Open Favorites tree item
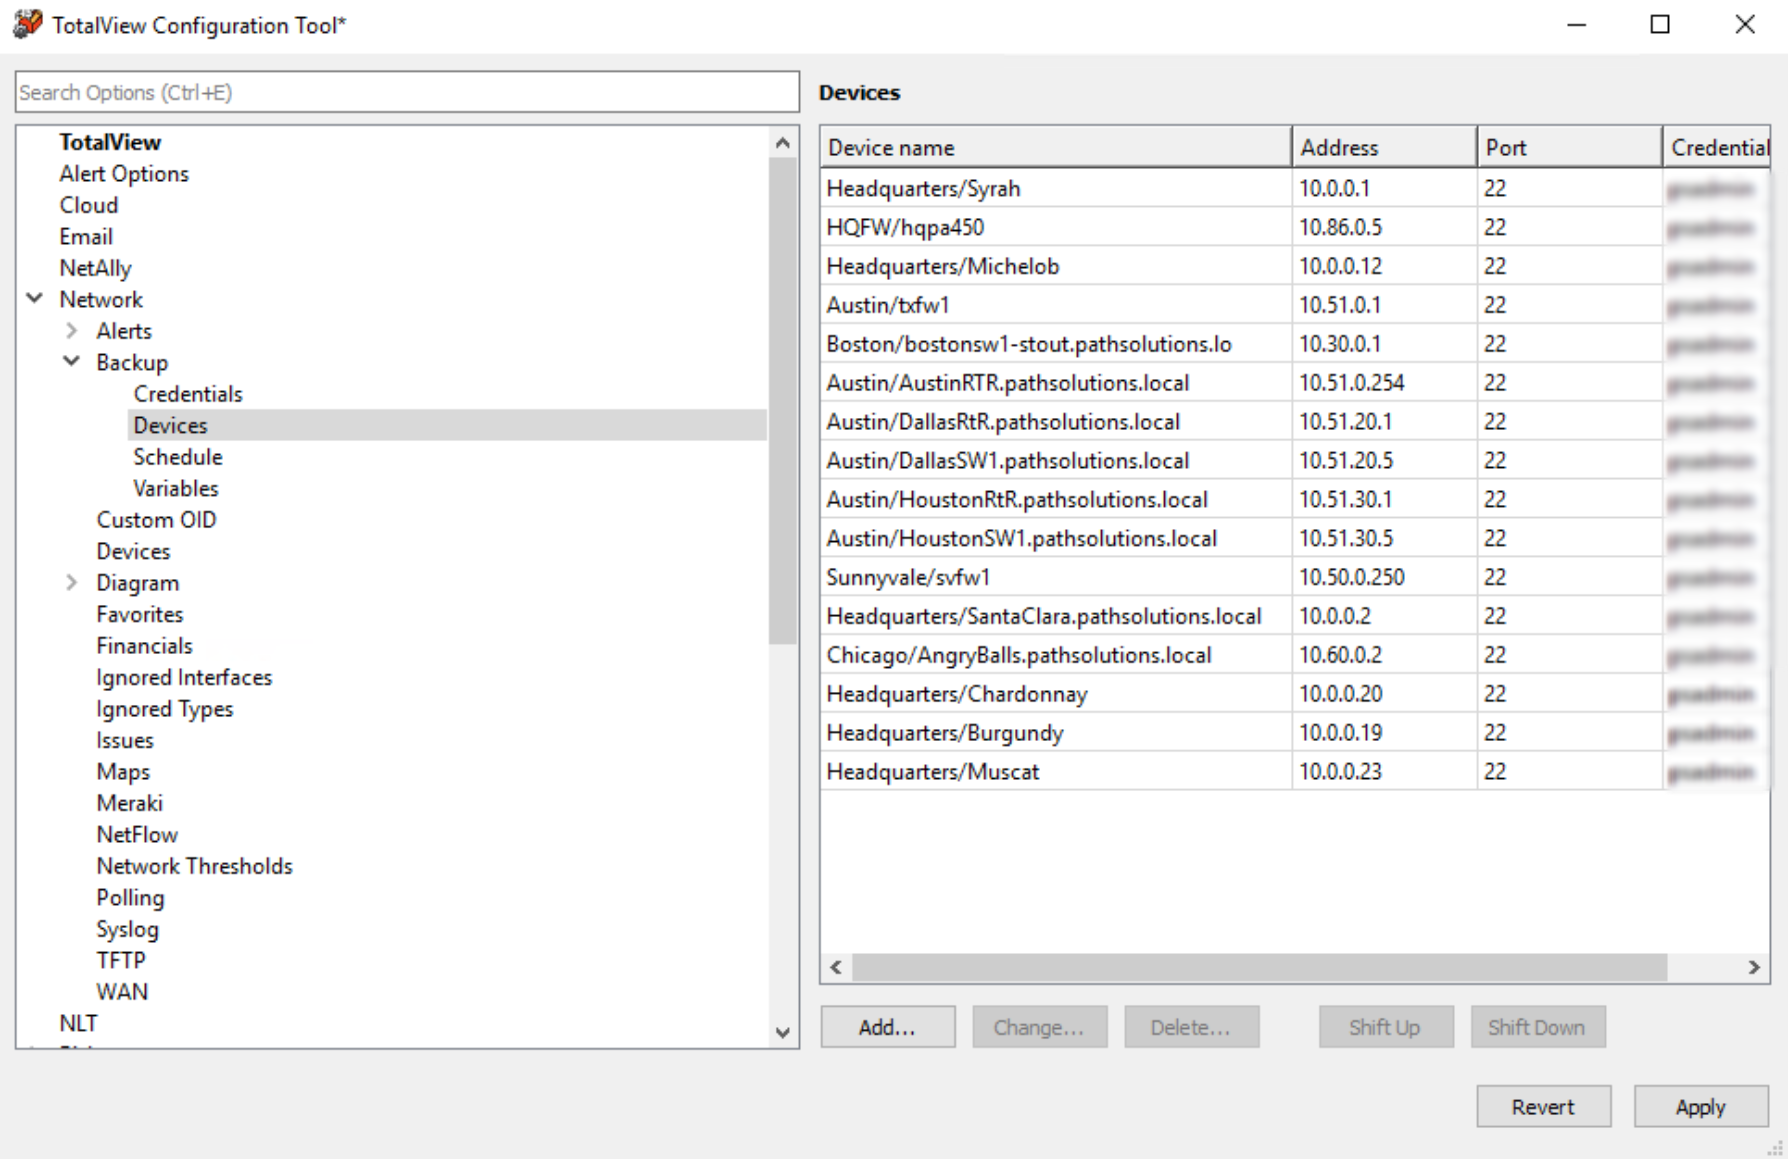The width and height of the screenshot is (1788, 1159). (140, 615)
